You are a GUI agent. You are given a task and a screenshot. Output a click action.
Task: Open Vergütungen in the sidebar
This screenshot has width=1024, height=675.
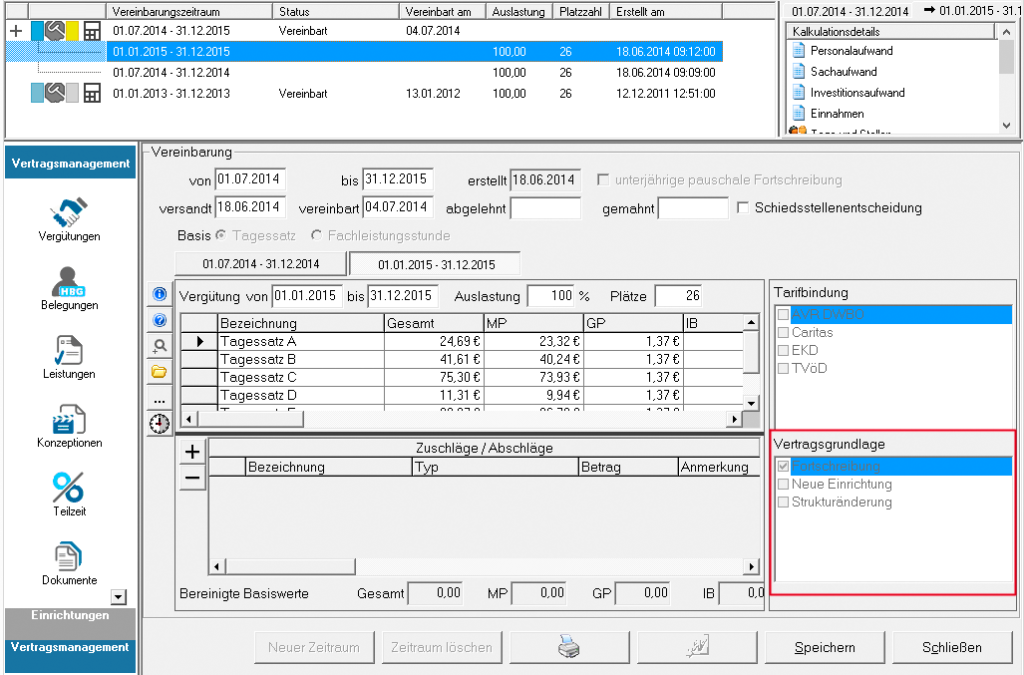[x=69, y=215]
